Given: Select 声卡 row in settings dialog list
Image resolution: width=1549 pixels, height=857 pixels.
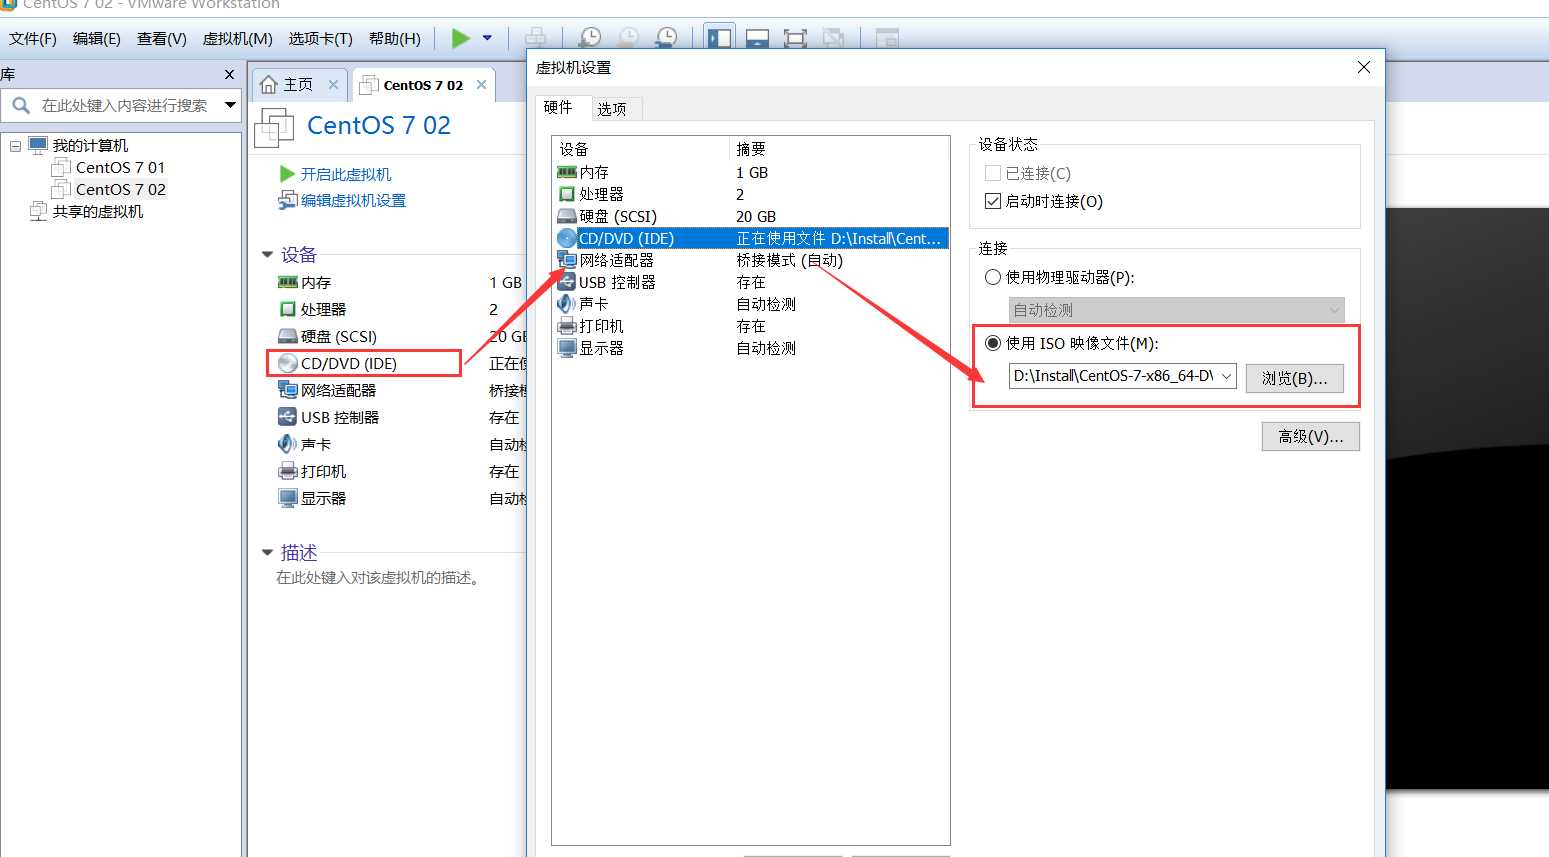Looking at the screenshot, I should click(x=750, y=304).
